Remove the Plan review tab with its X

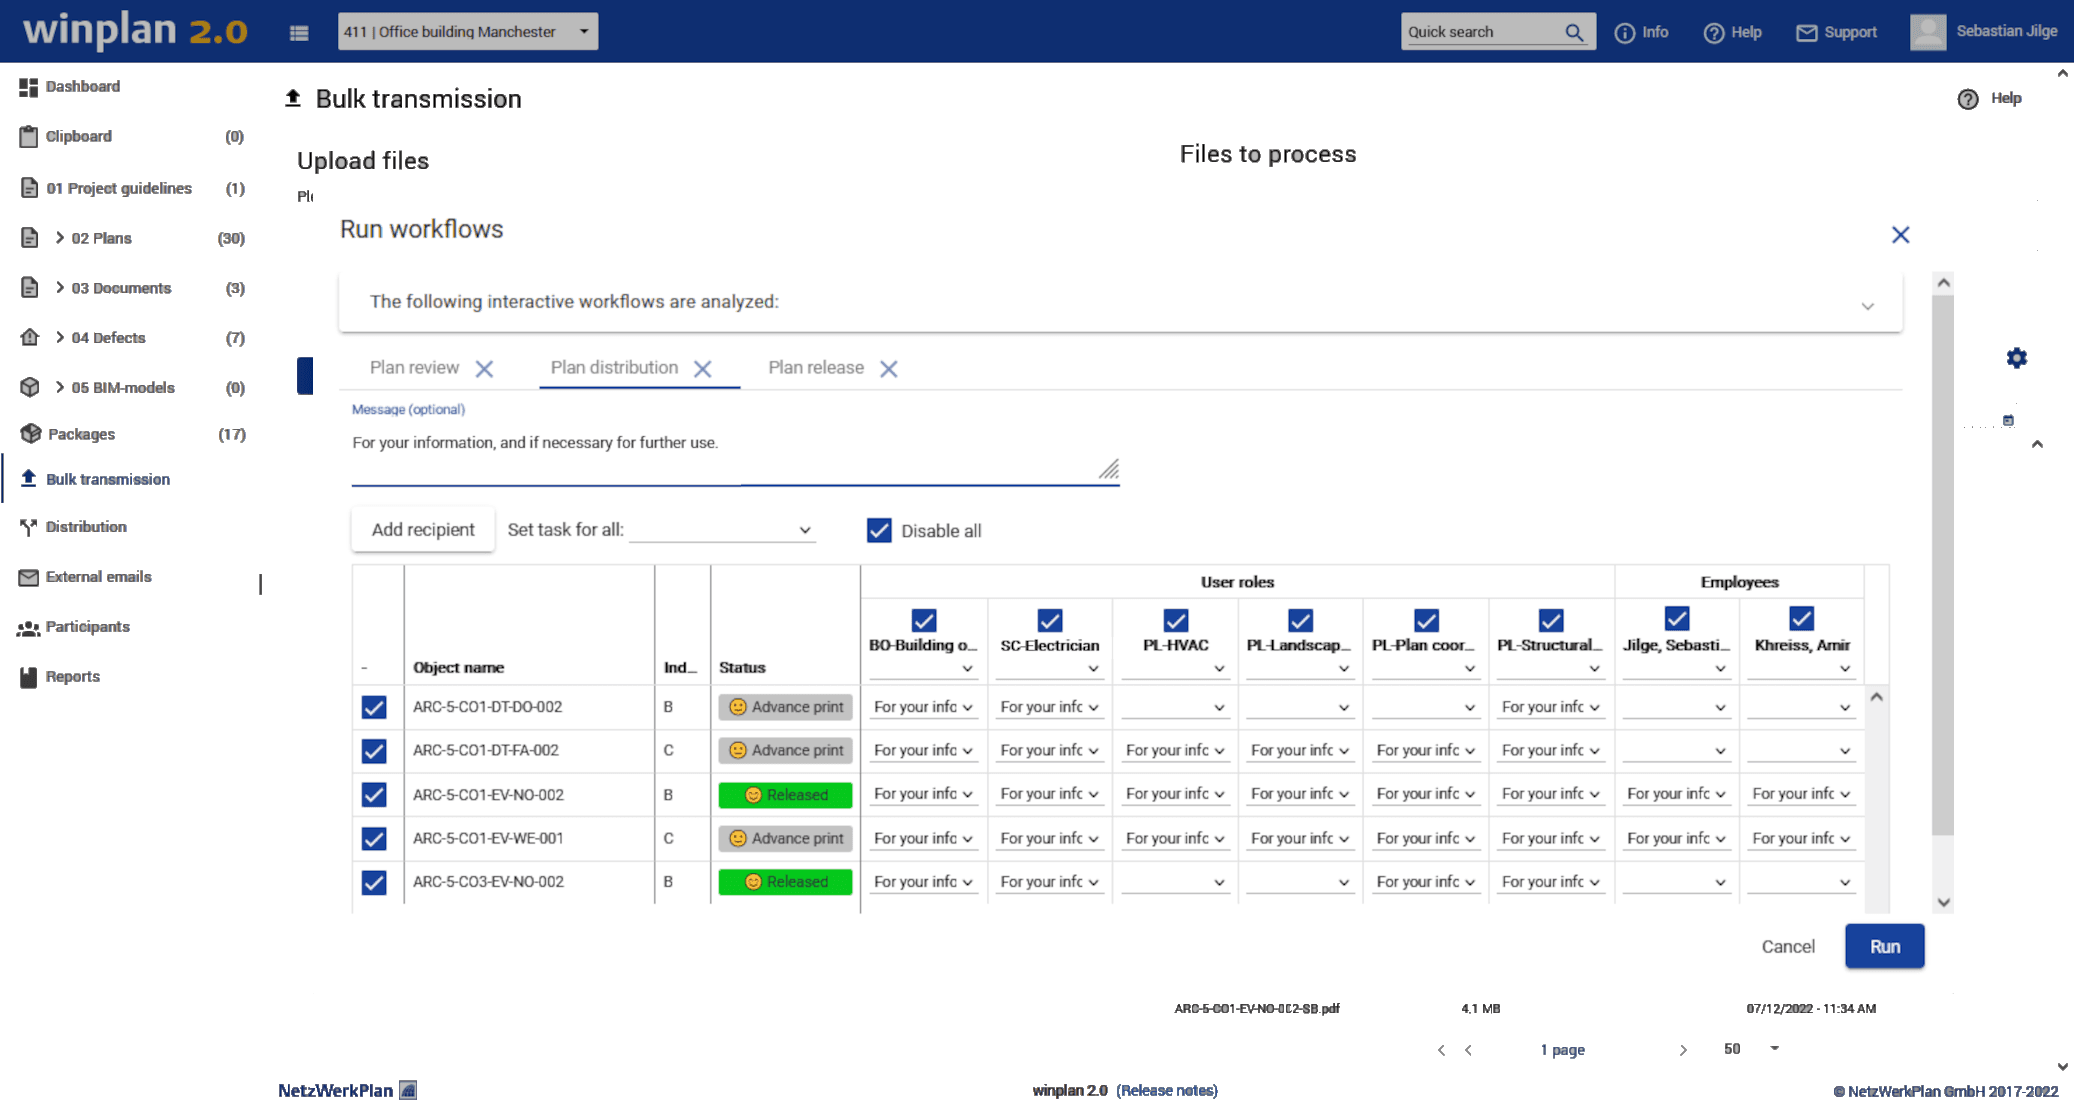point(484,369)
